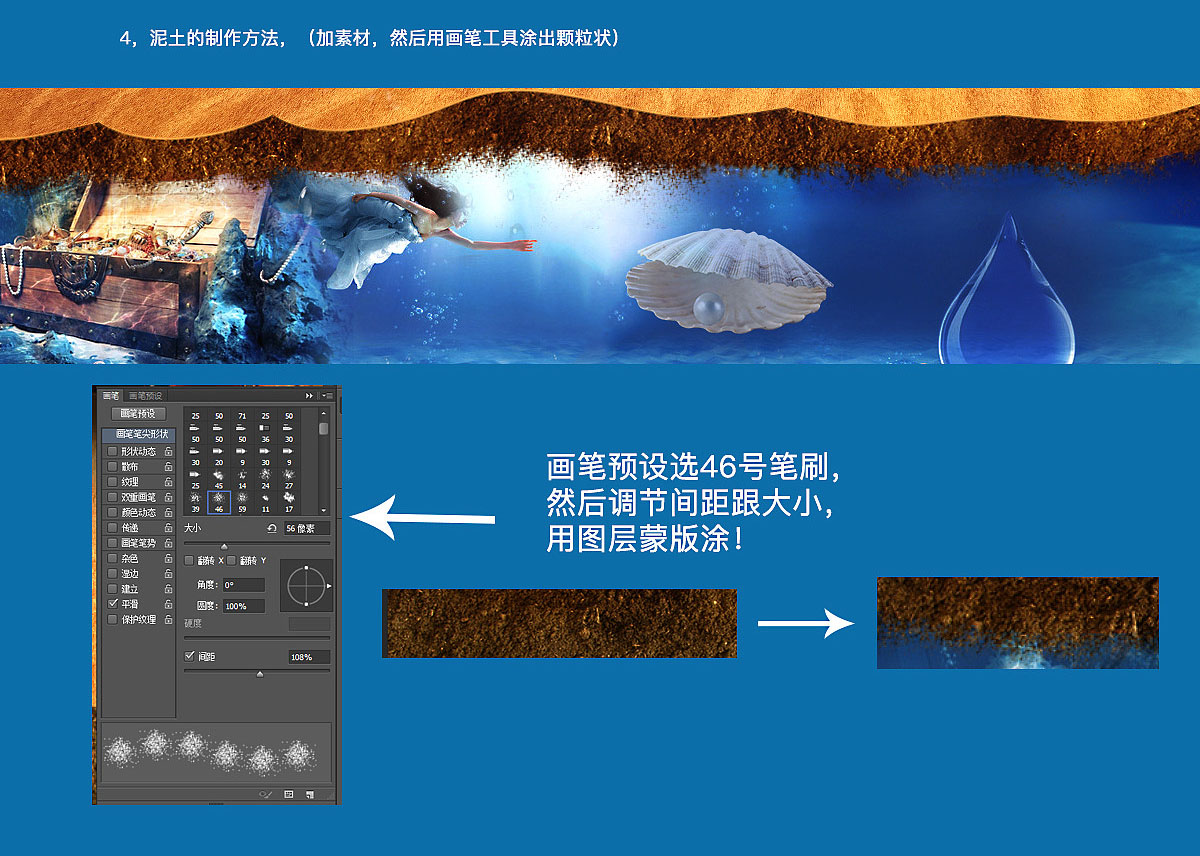Enable the 散布 checkbox

(x=112, y=467)
